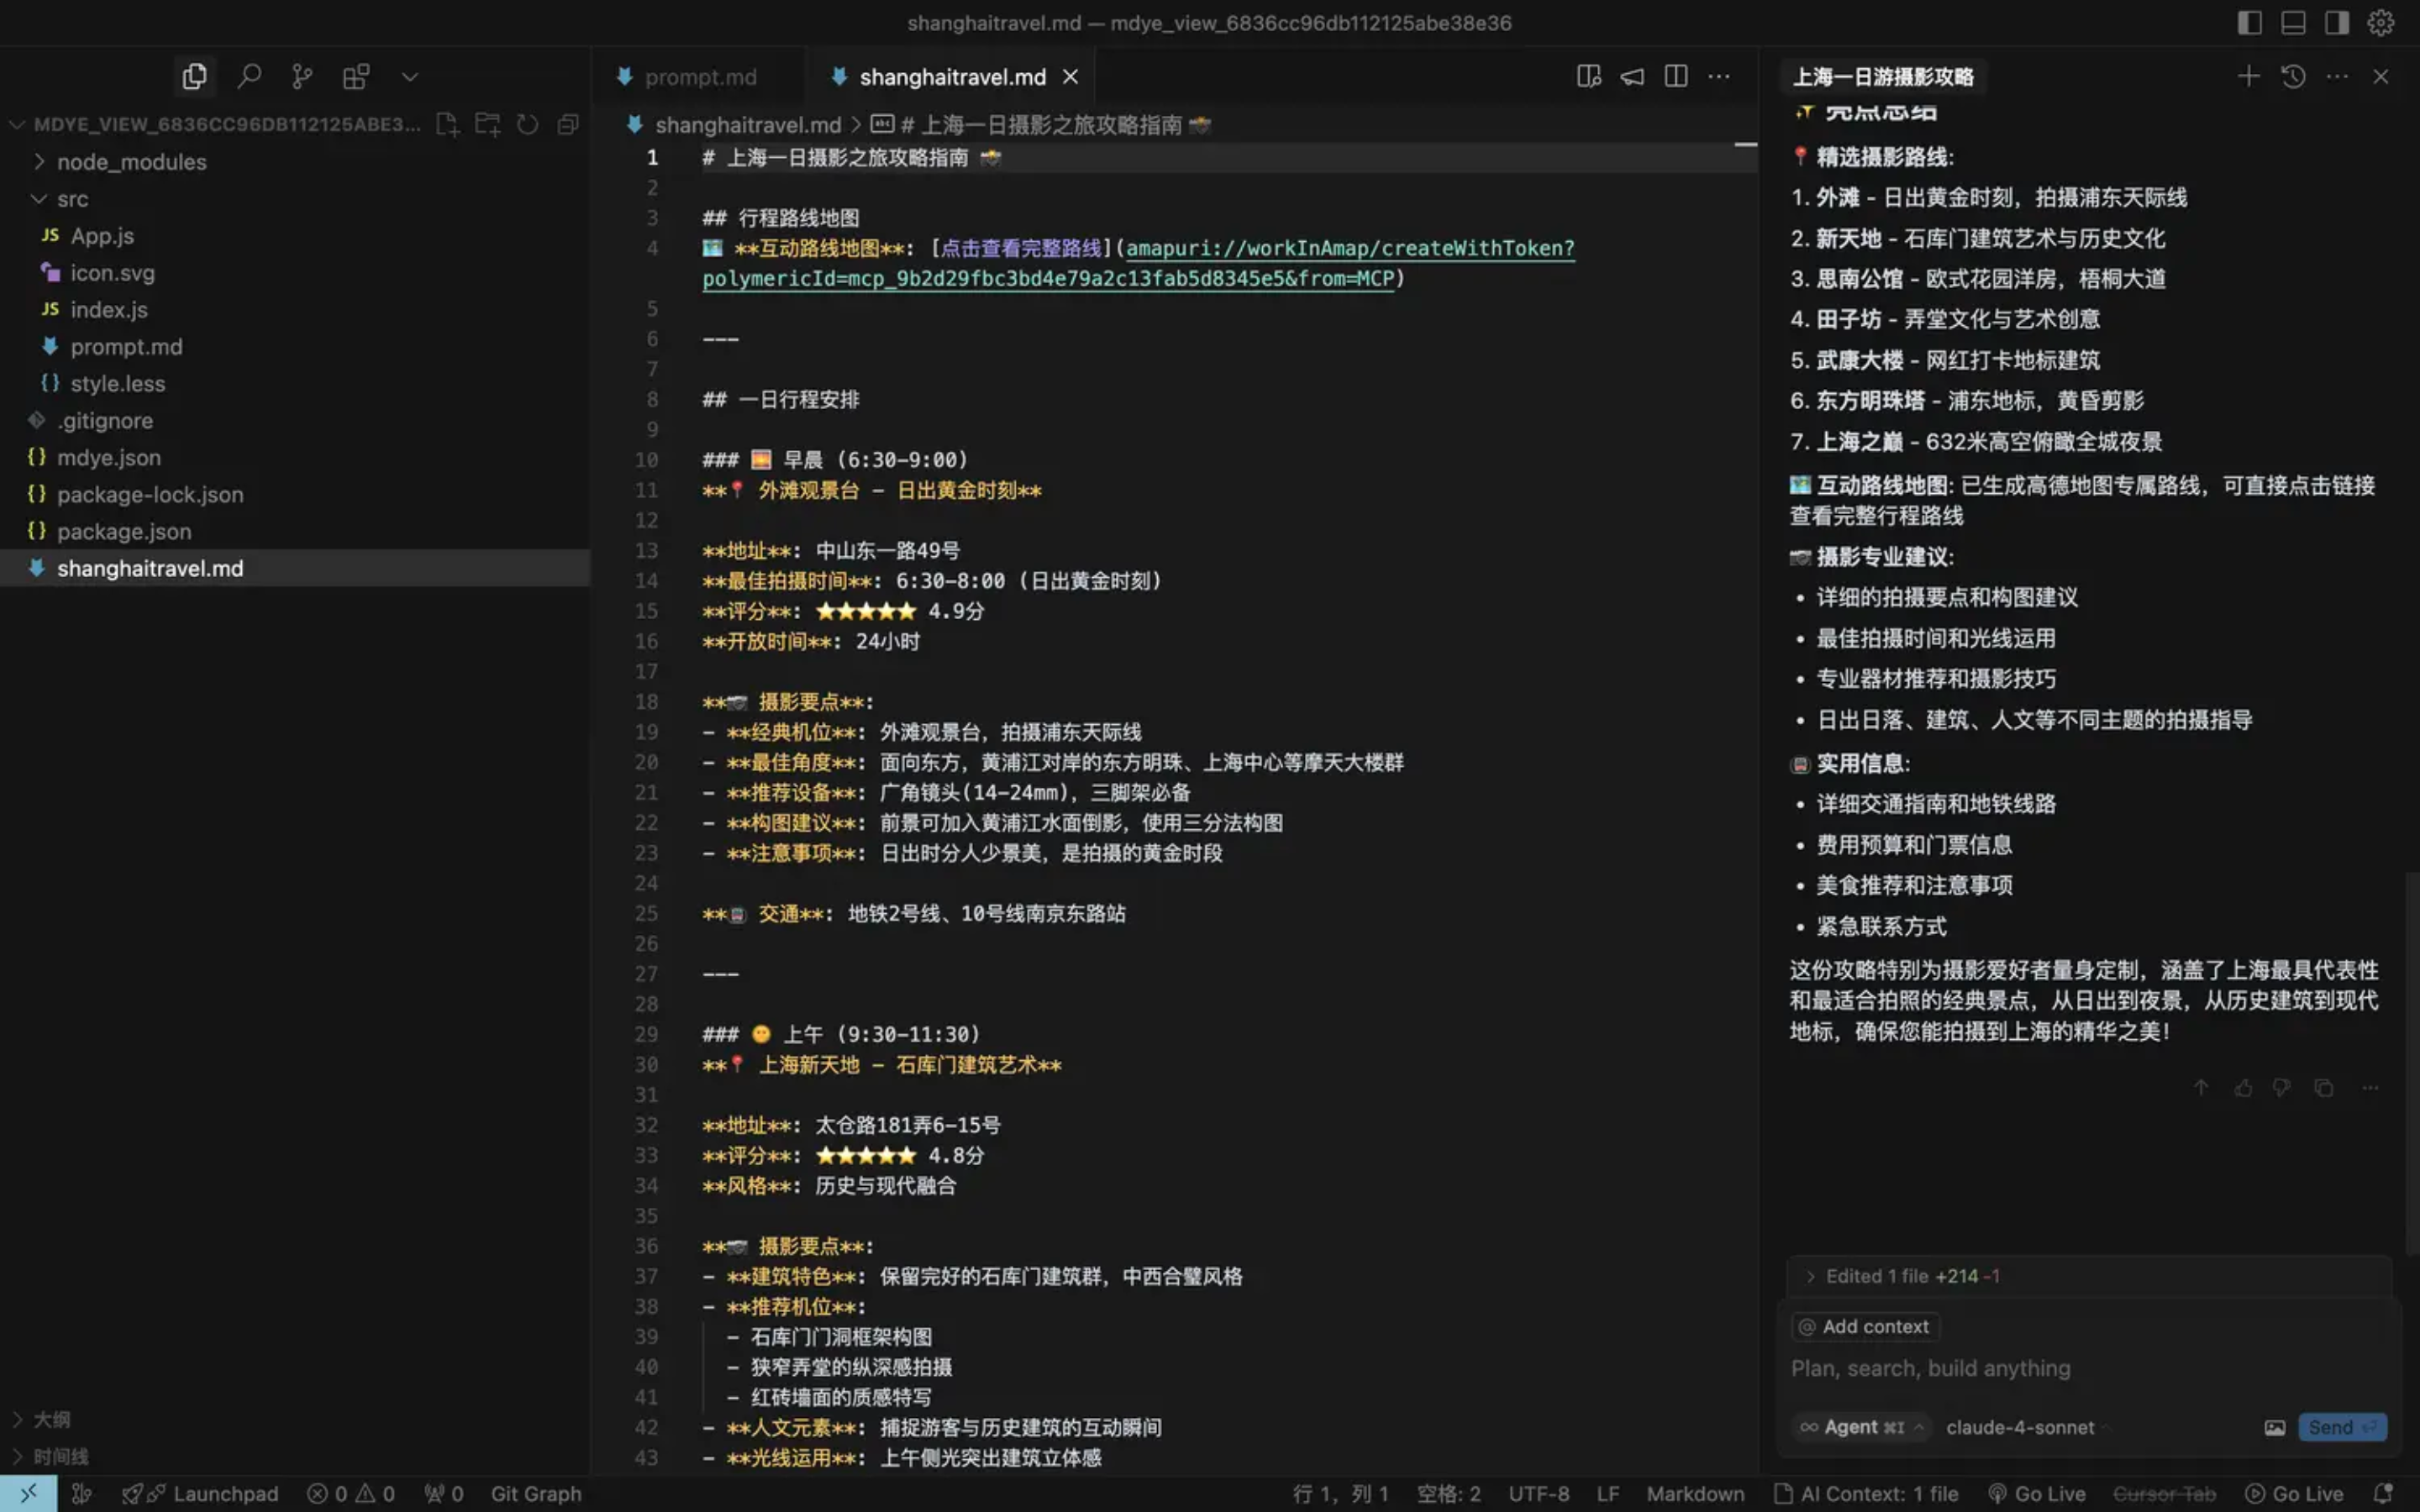Toggle the secondary sidebar layout button
The height and width of the screenshot is (1512, 2420).
pyautogui.click(x=2337, y=22)
